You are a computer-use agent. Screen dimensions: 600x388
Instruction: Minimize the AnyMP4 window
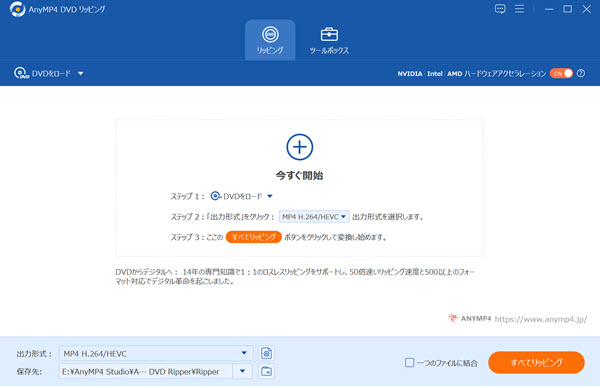549,9
